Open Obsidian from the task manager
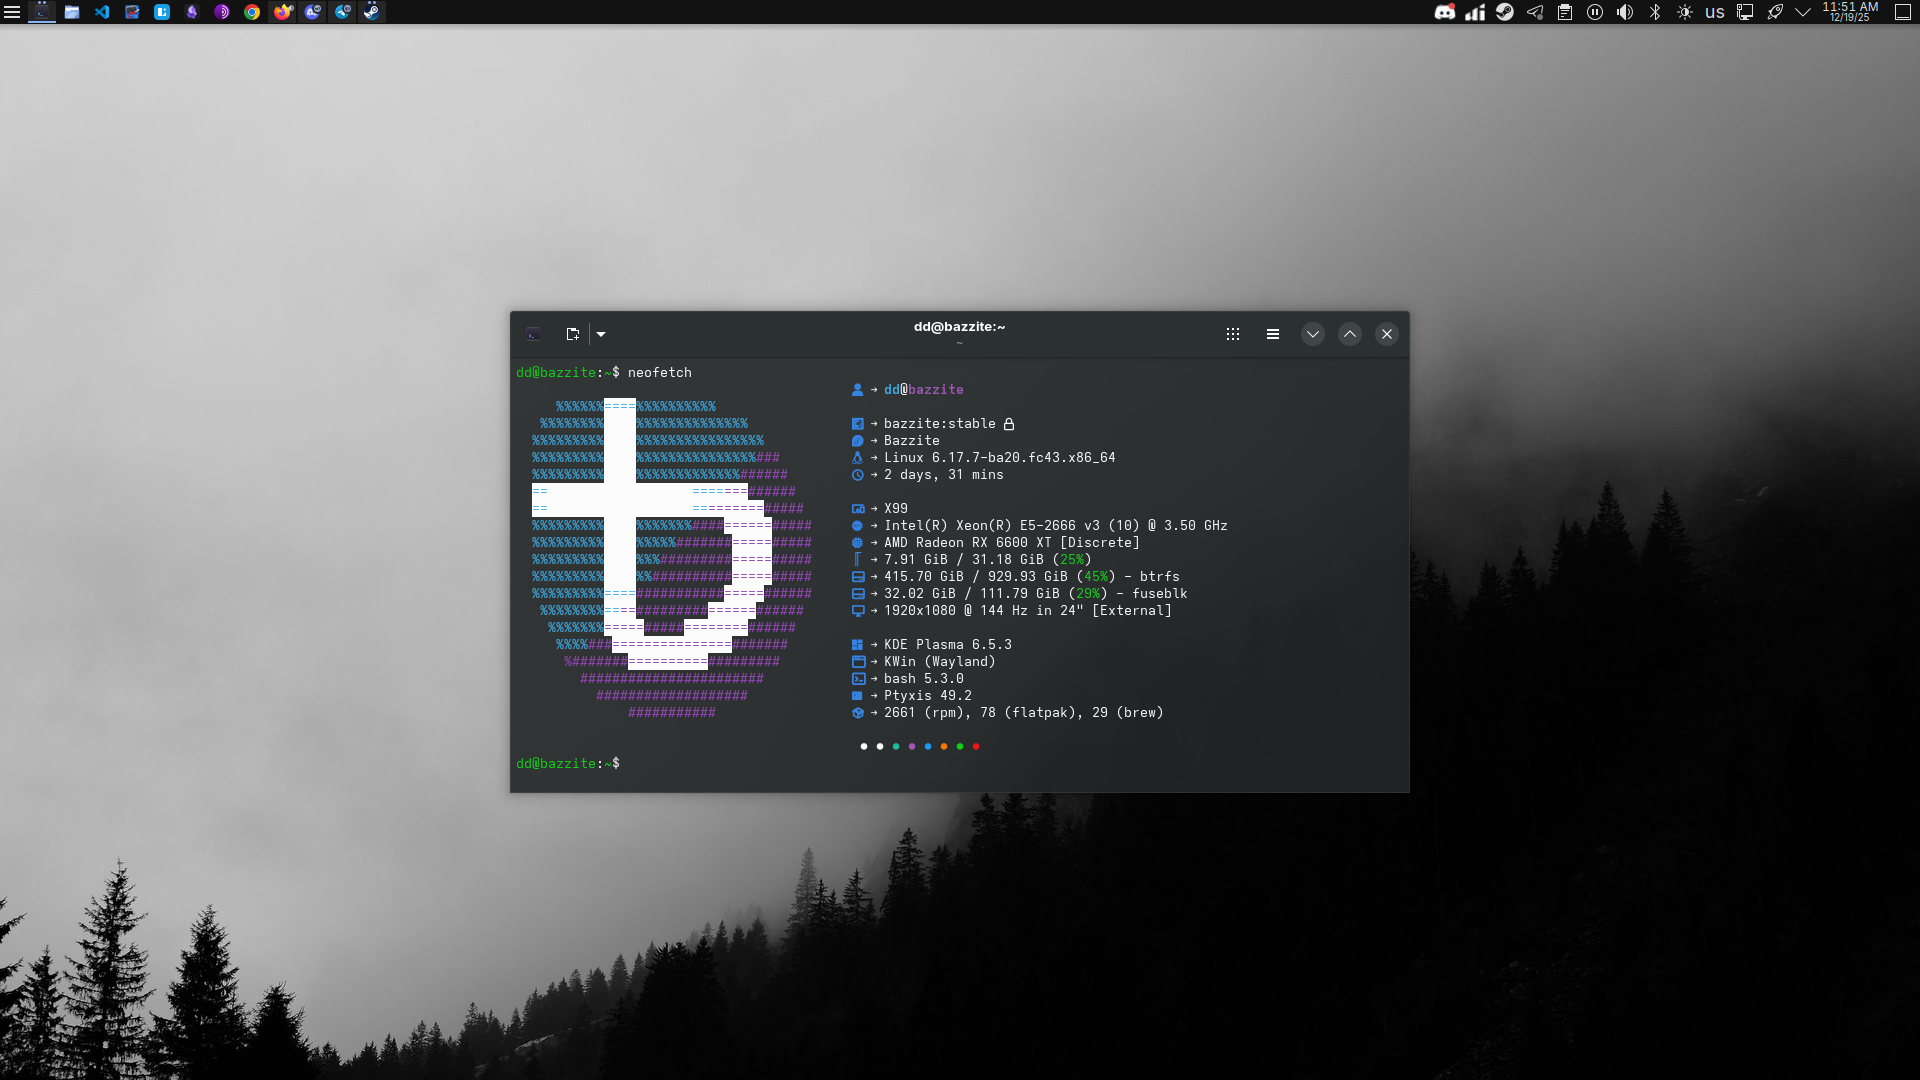This screenshot has height=1080, width=1920. click(x=192, y=12)
